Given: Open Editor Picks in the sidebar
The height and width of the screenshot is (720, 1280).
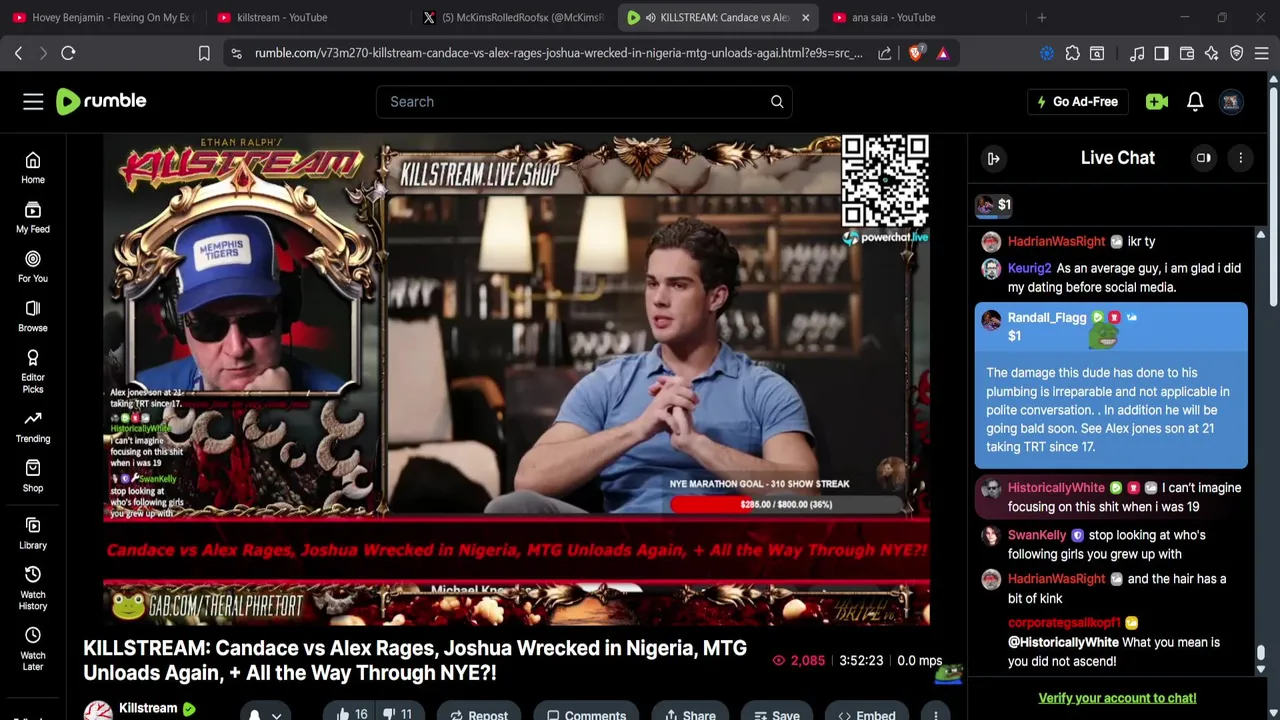Looking at the screenshot, I should (x=33, y=371).
